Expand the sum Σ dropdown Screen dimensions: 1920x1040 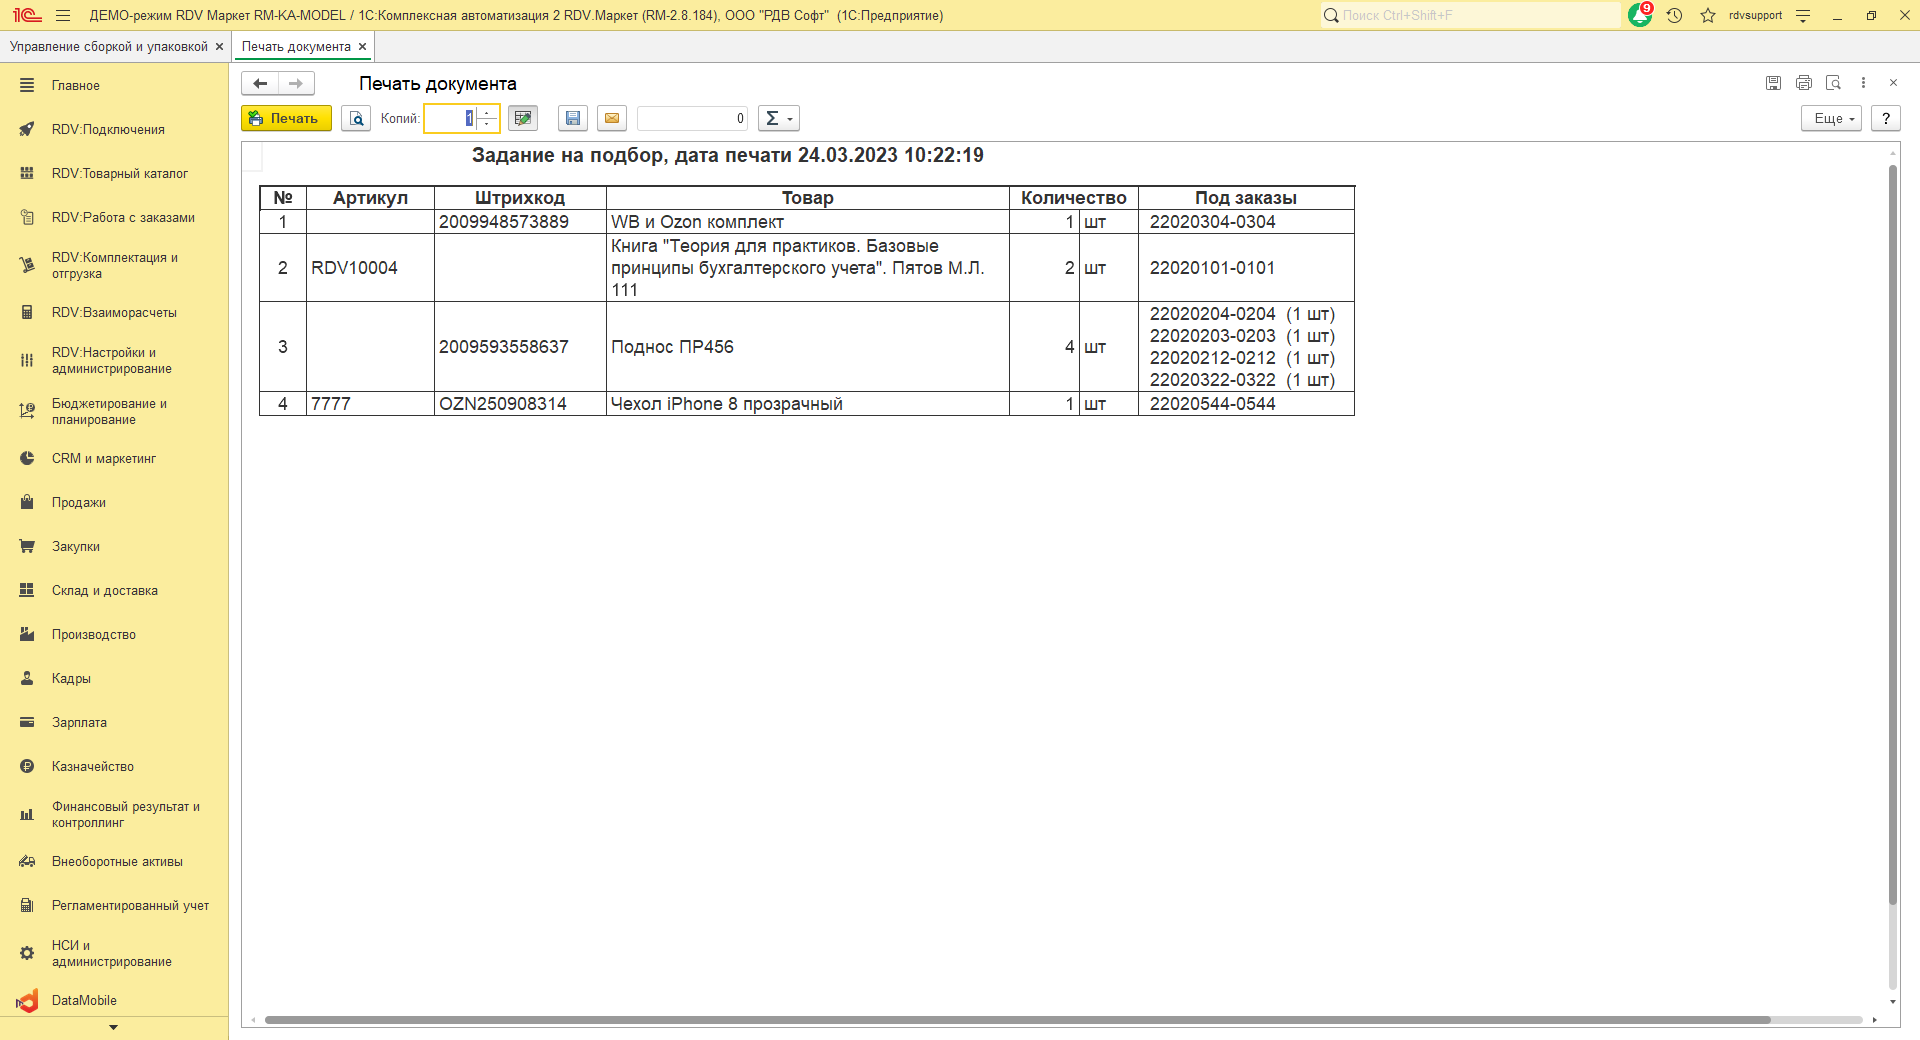pos(778,118)
